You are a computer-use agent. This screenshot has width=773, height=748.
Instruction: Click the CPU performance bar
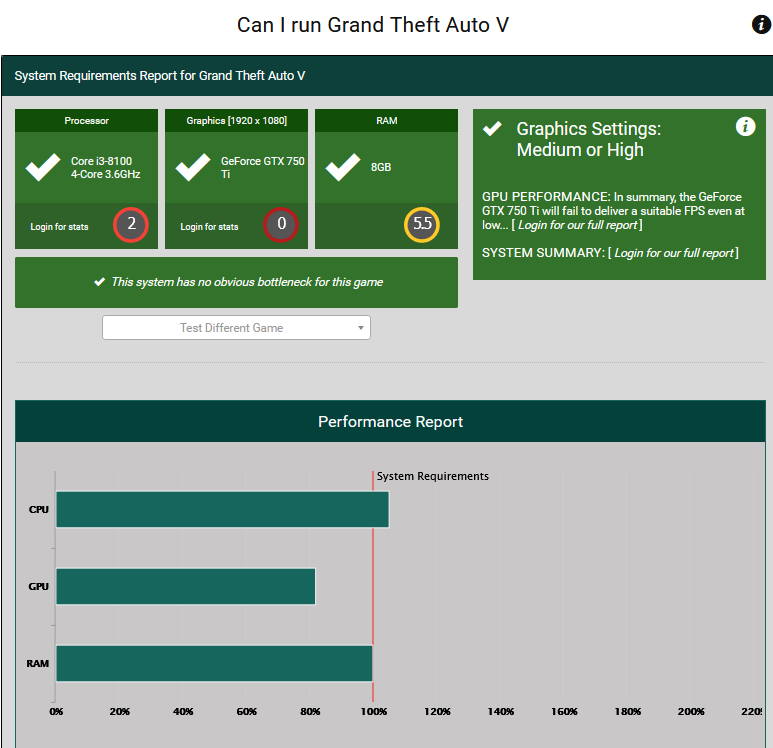222,509
